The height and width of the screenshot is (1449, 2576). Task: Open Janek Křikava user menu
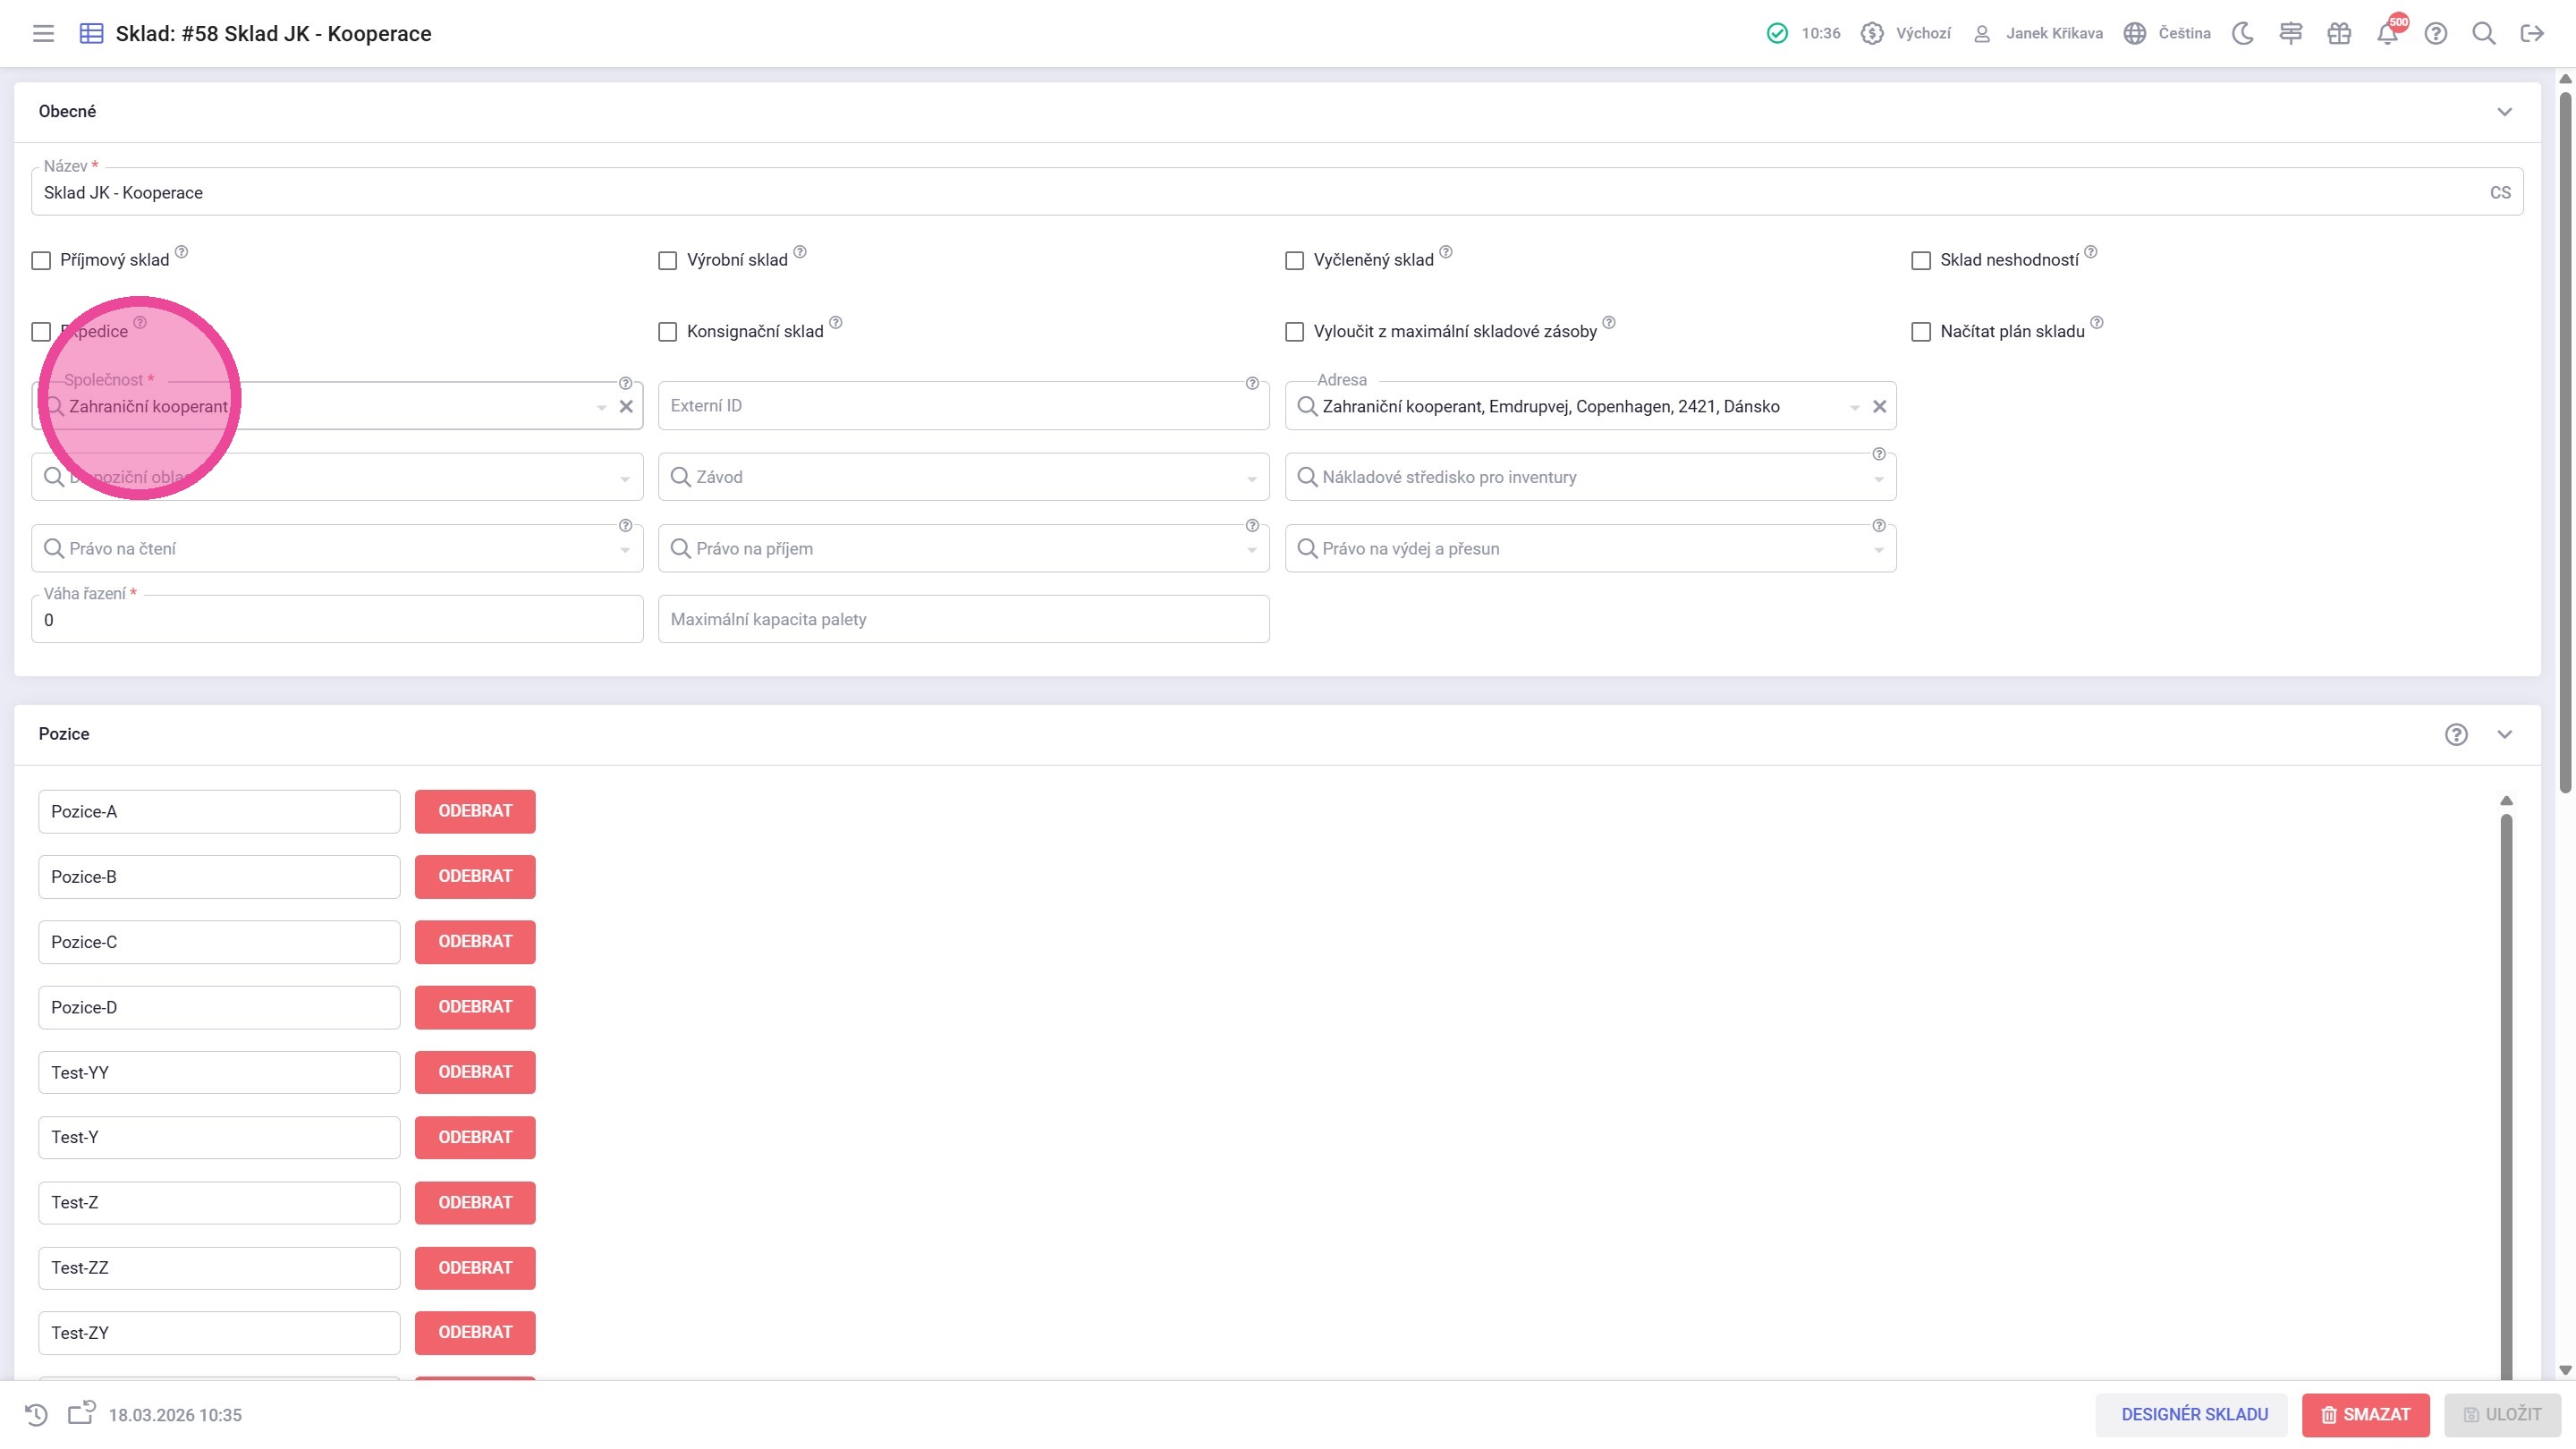pos(2039,33)
